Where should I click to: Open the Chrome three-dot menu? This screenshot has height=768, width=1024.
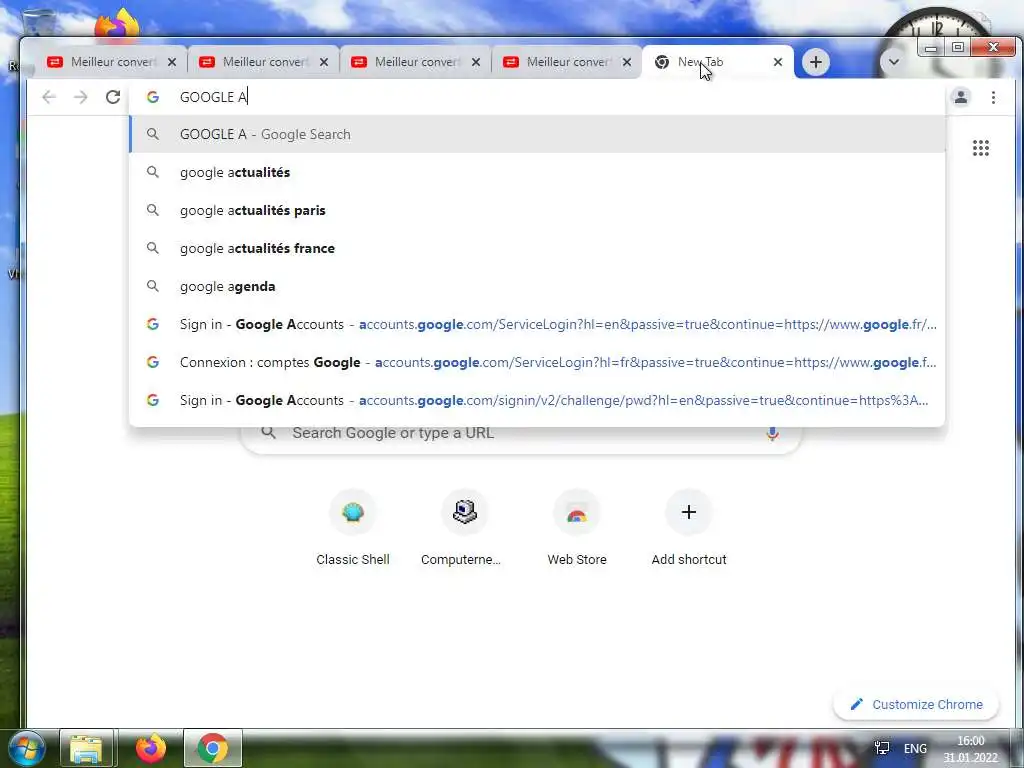(x=993, y=97)
